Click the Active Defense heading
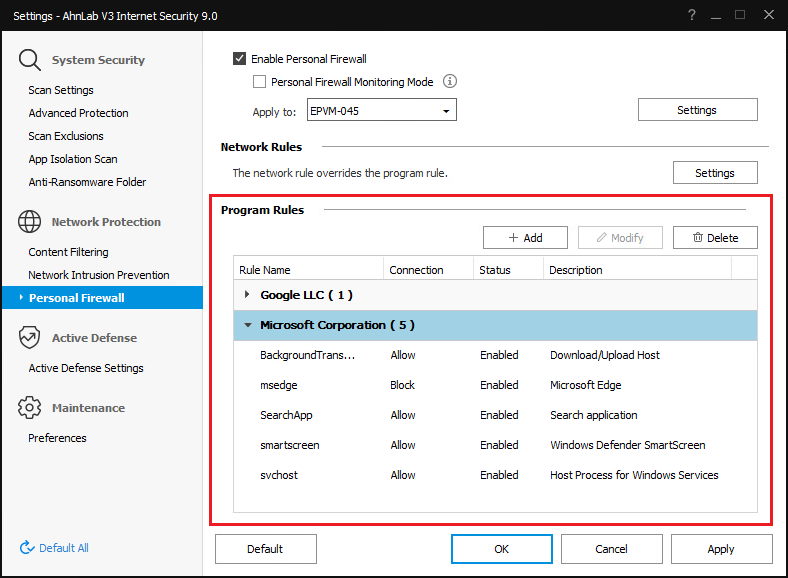The height and width of the screenshot is (578, 788). pyautogui.click(x=94, y=338)
